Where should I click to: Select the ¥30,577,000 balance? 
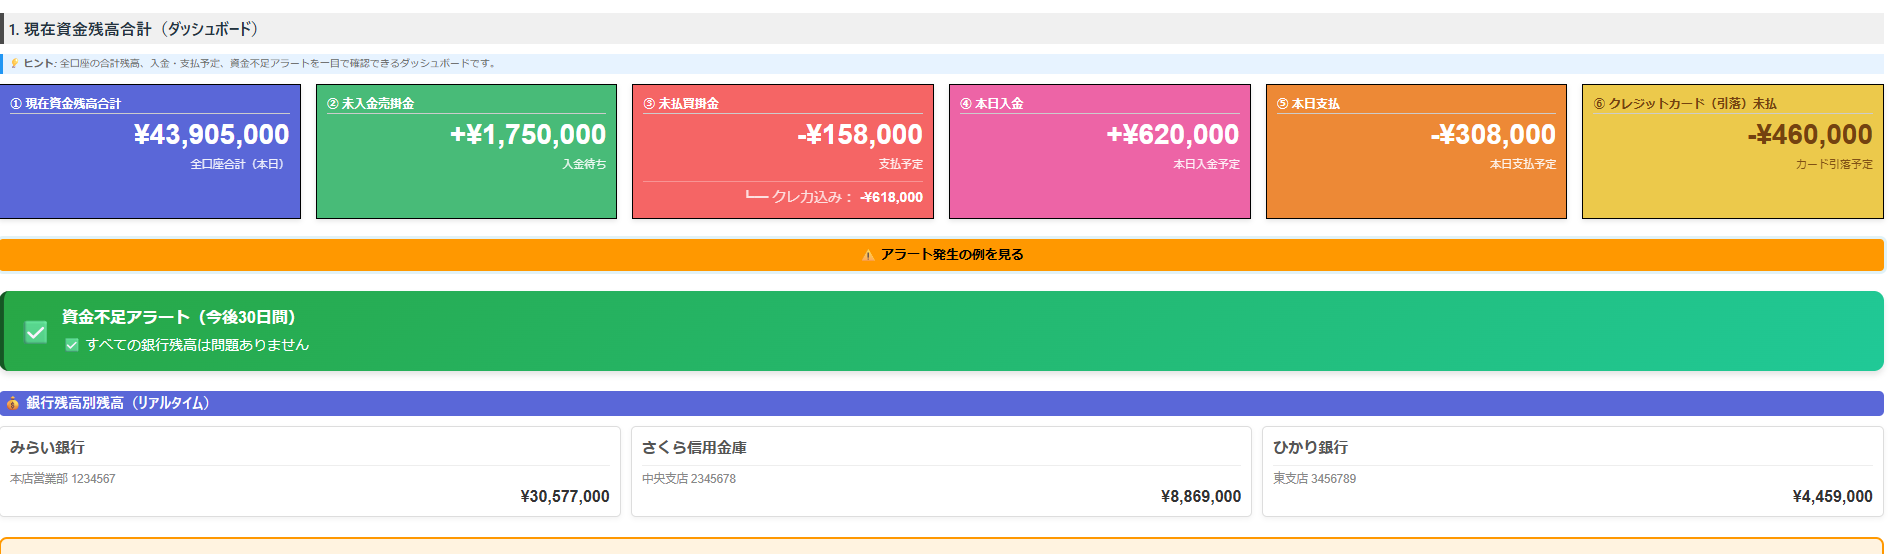click(565, 496)
